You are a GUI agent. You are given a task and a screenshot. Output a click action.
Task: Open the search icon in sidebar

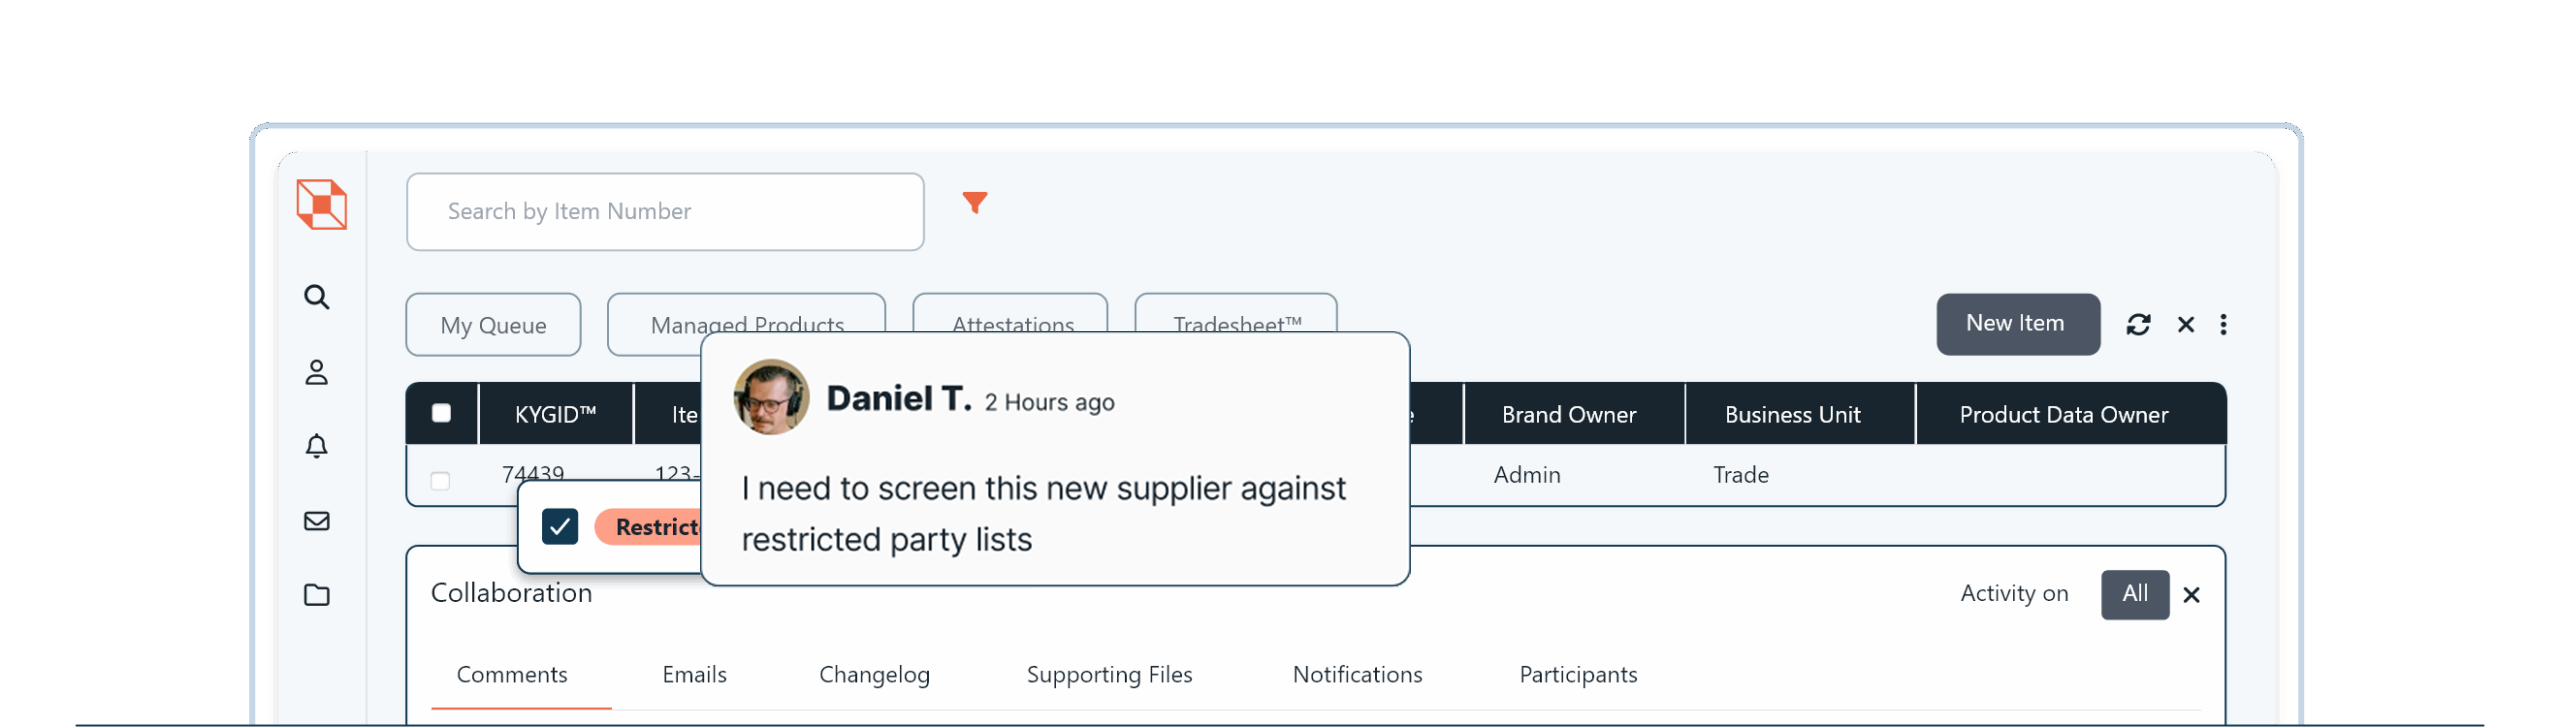tap(316, 297)
